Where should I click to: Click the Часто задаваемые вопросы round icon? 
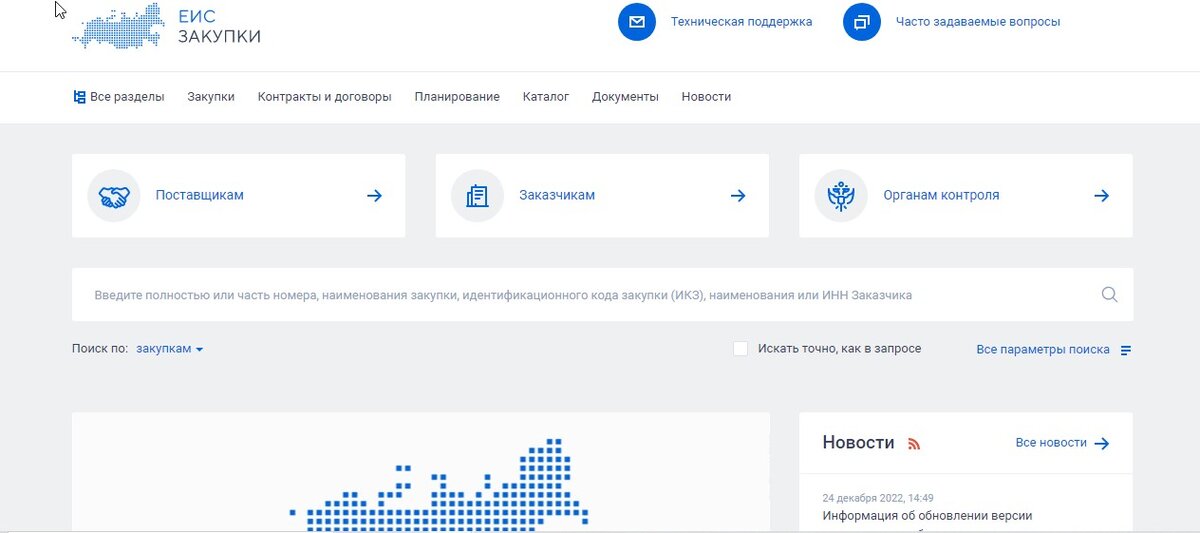tap(862, 22)
